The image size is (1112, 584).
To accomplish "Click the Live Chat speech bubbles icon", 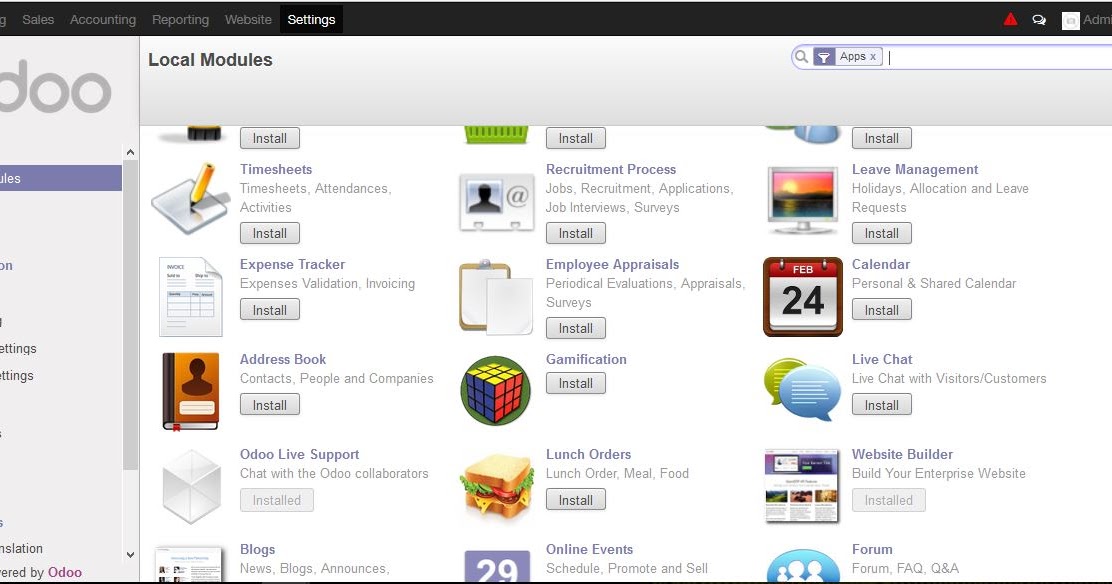I will point(803,389).
